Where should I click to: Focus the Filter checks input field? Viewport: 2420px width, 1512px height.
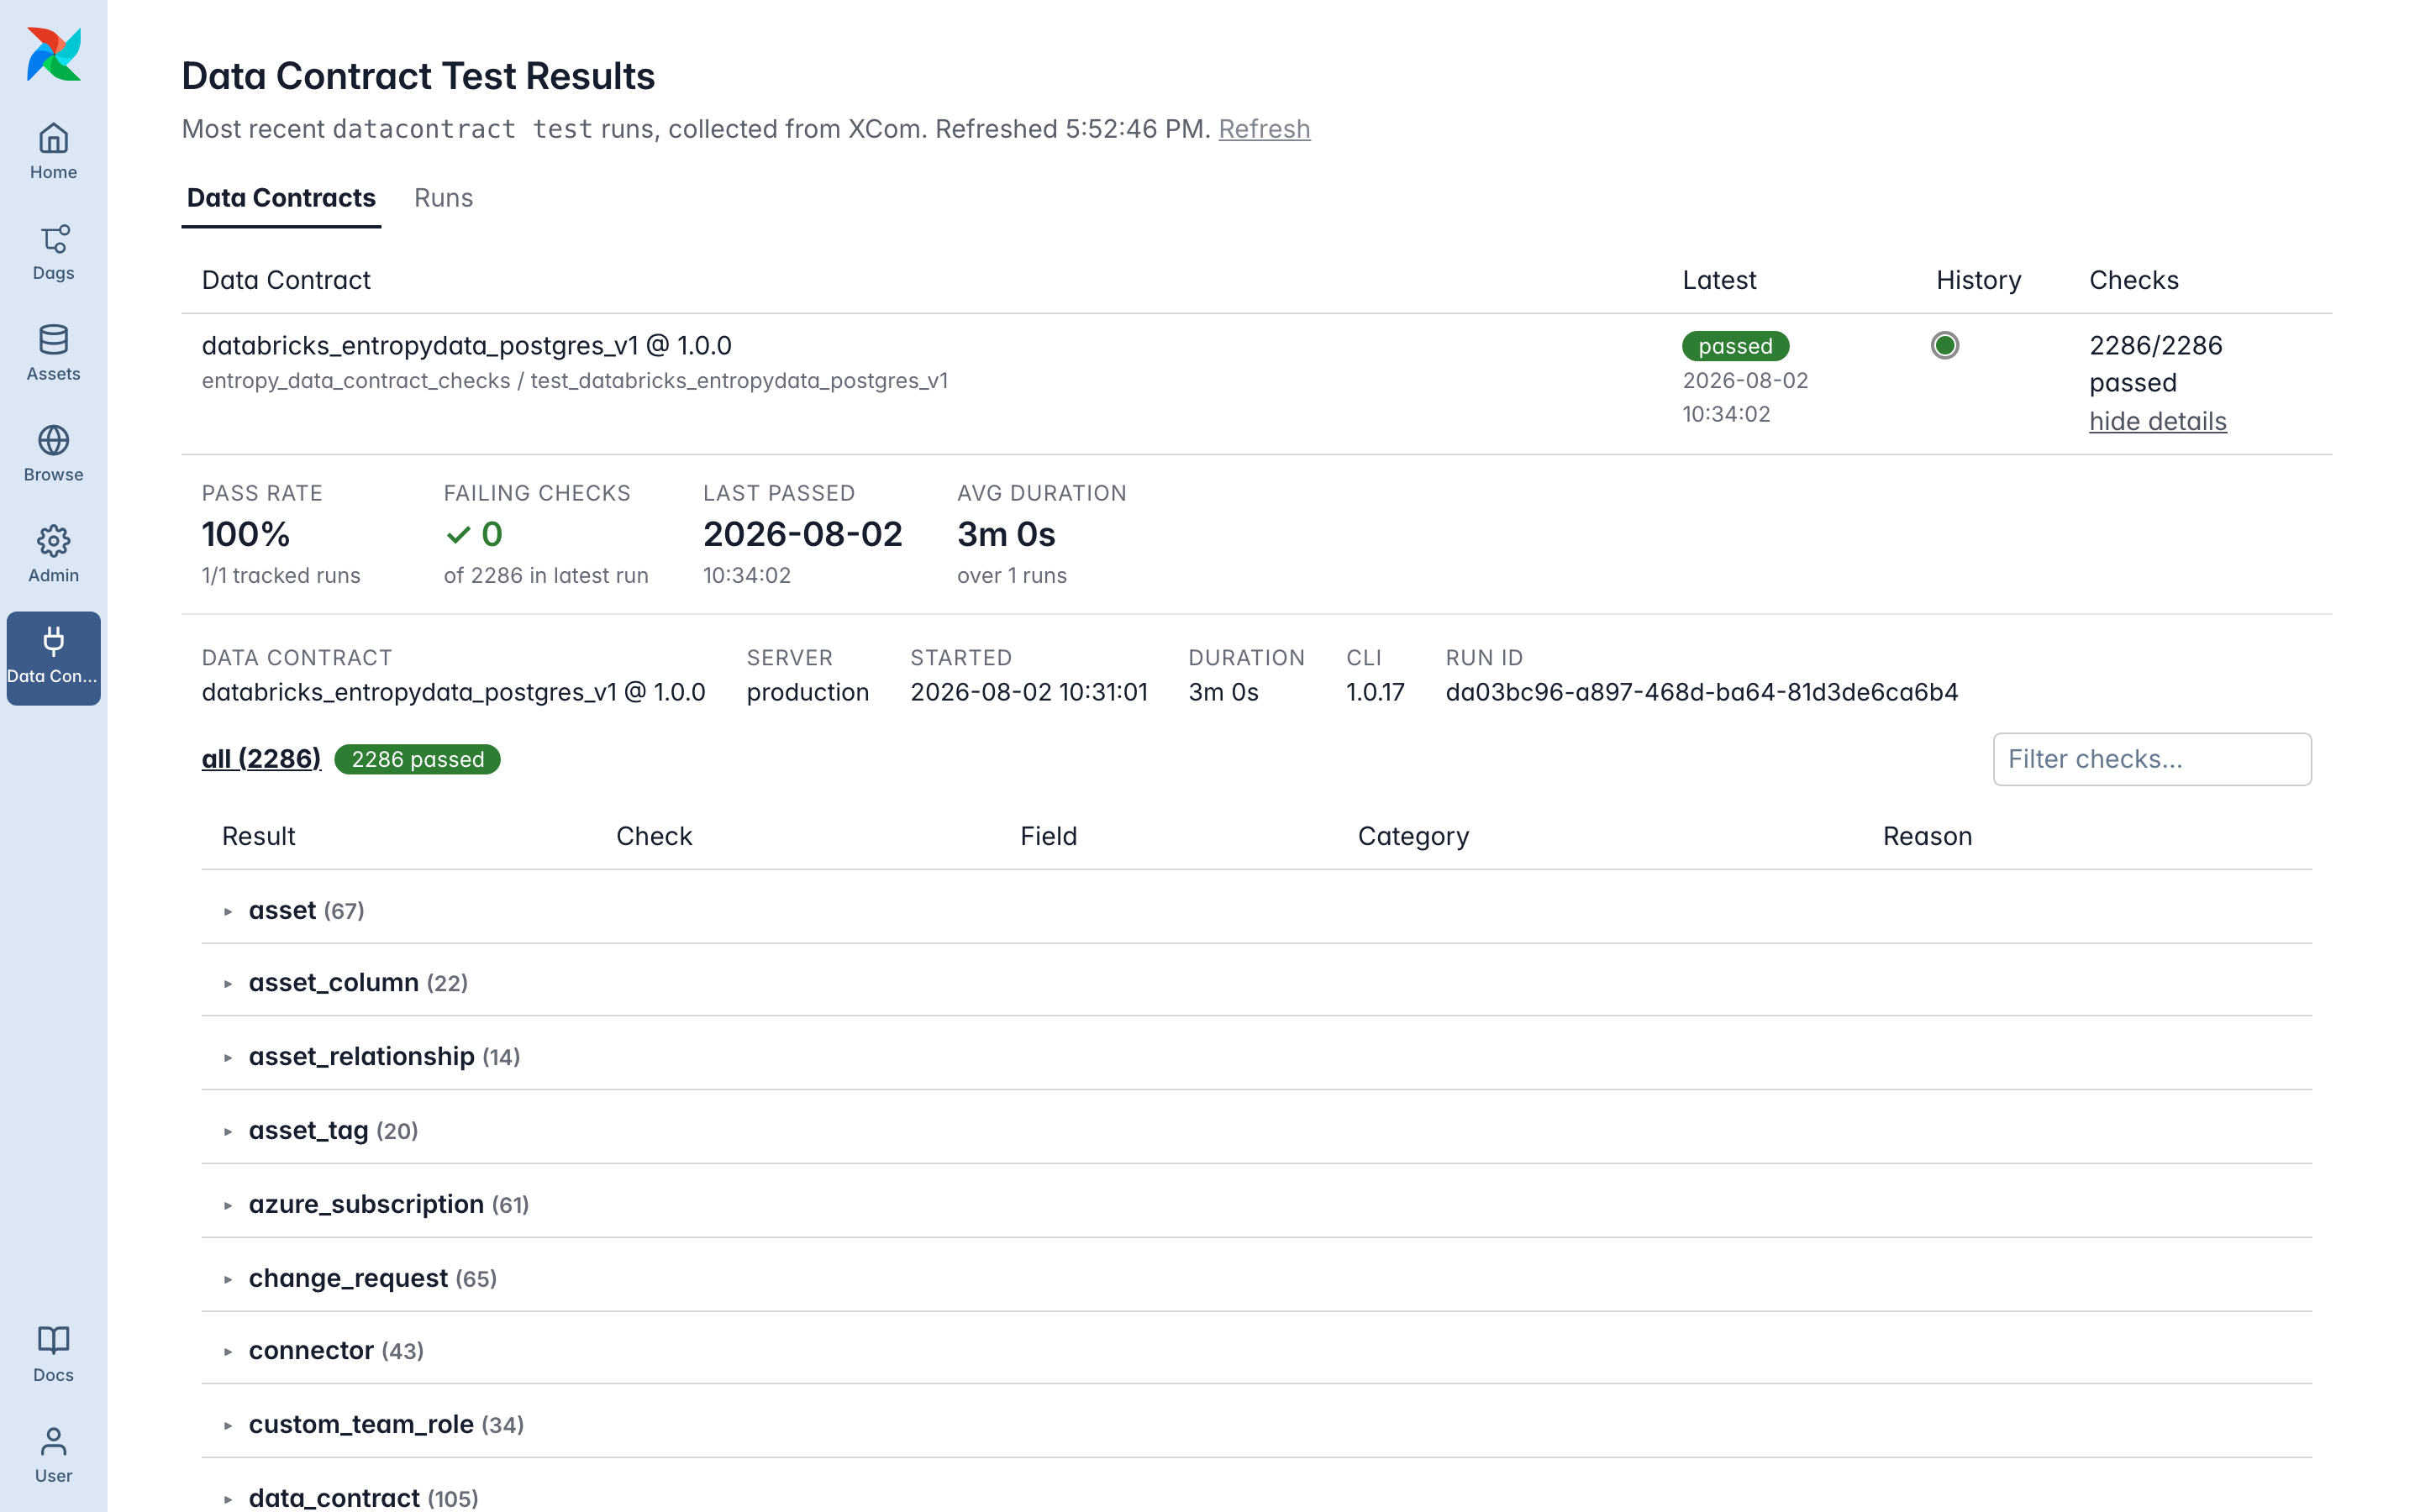click(2152, 759)
